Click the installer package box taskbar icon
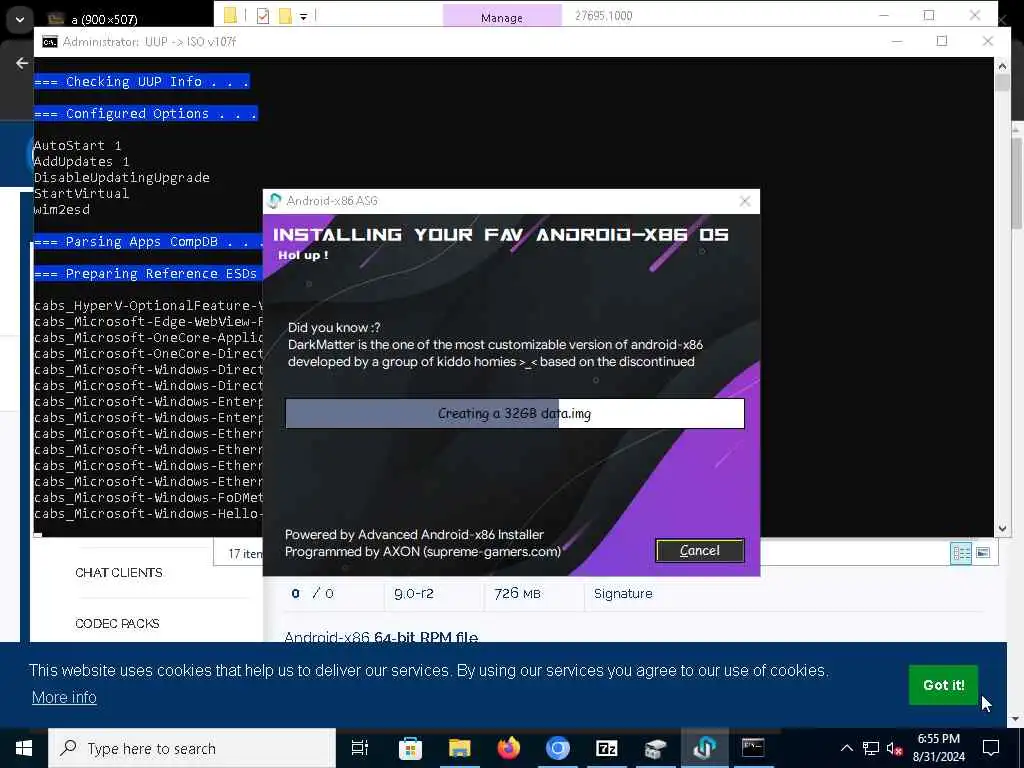The width and height of the screenshot is (1024, 768). point(655,748)
